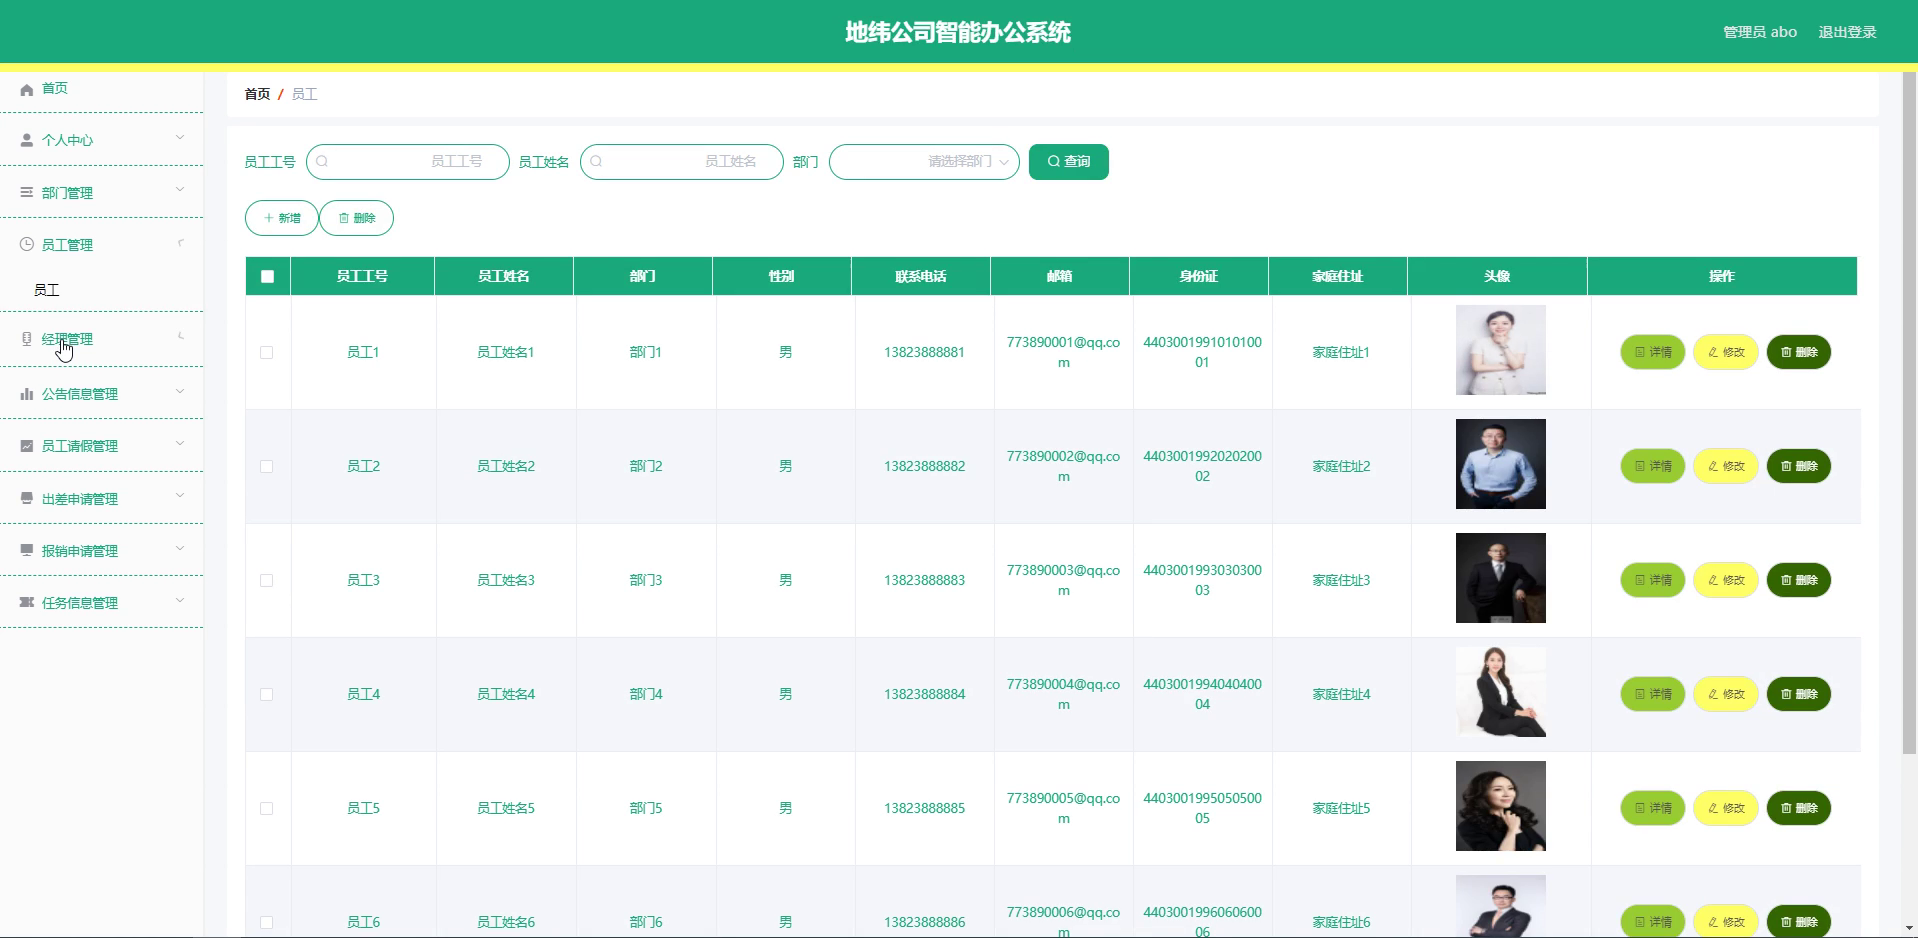This screenshot has width=1918, height=938.
Task: Click the page vertical scrollbar
Action: (x=1909, y=413)
